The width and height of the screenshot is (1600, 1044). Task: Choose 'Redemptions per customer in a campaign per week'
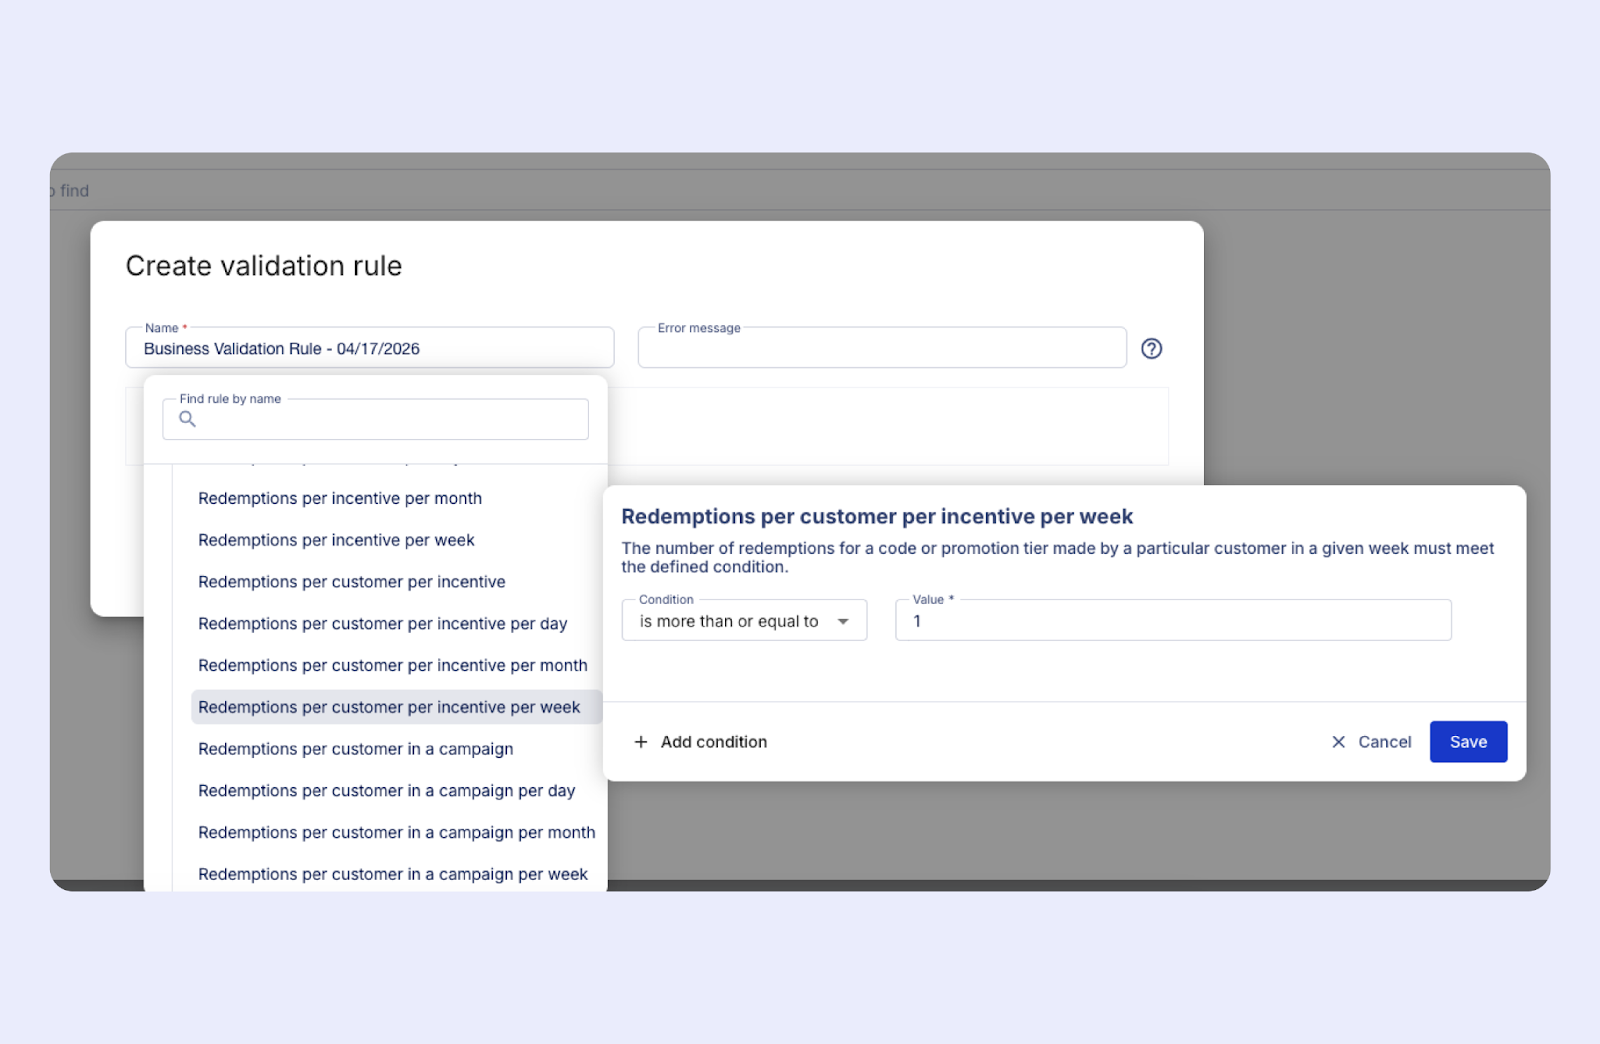coord(393,873)
